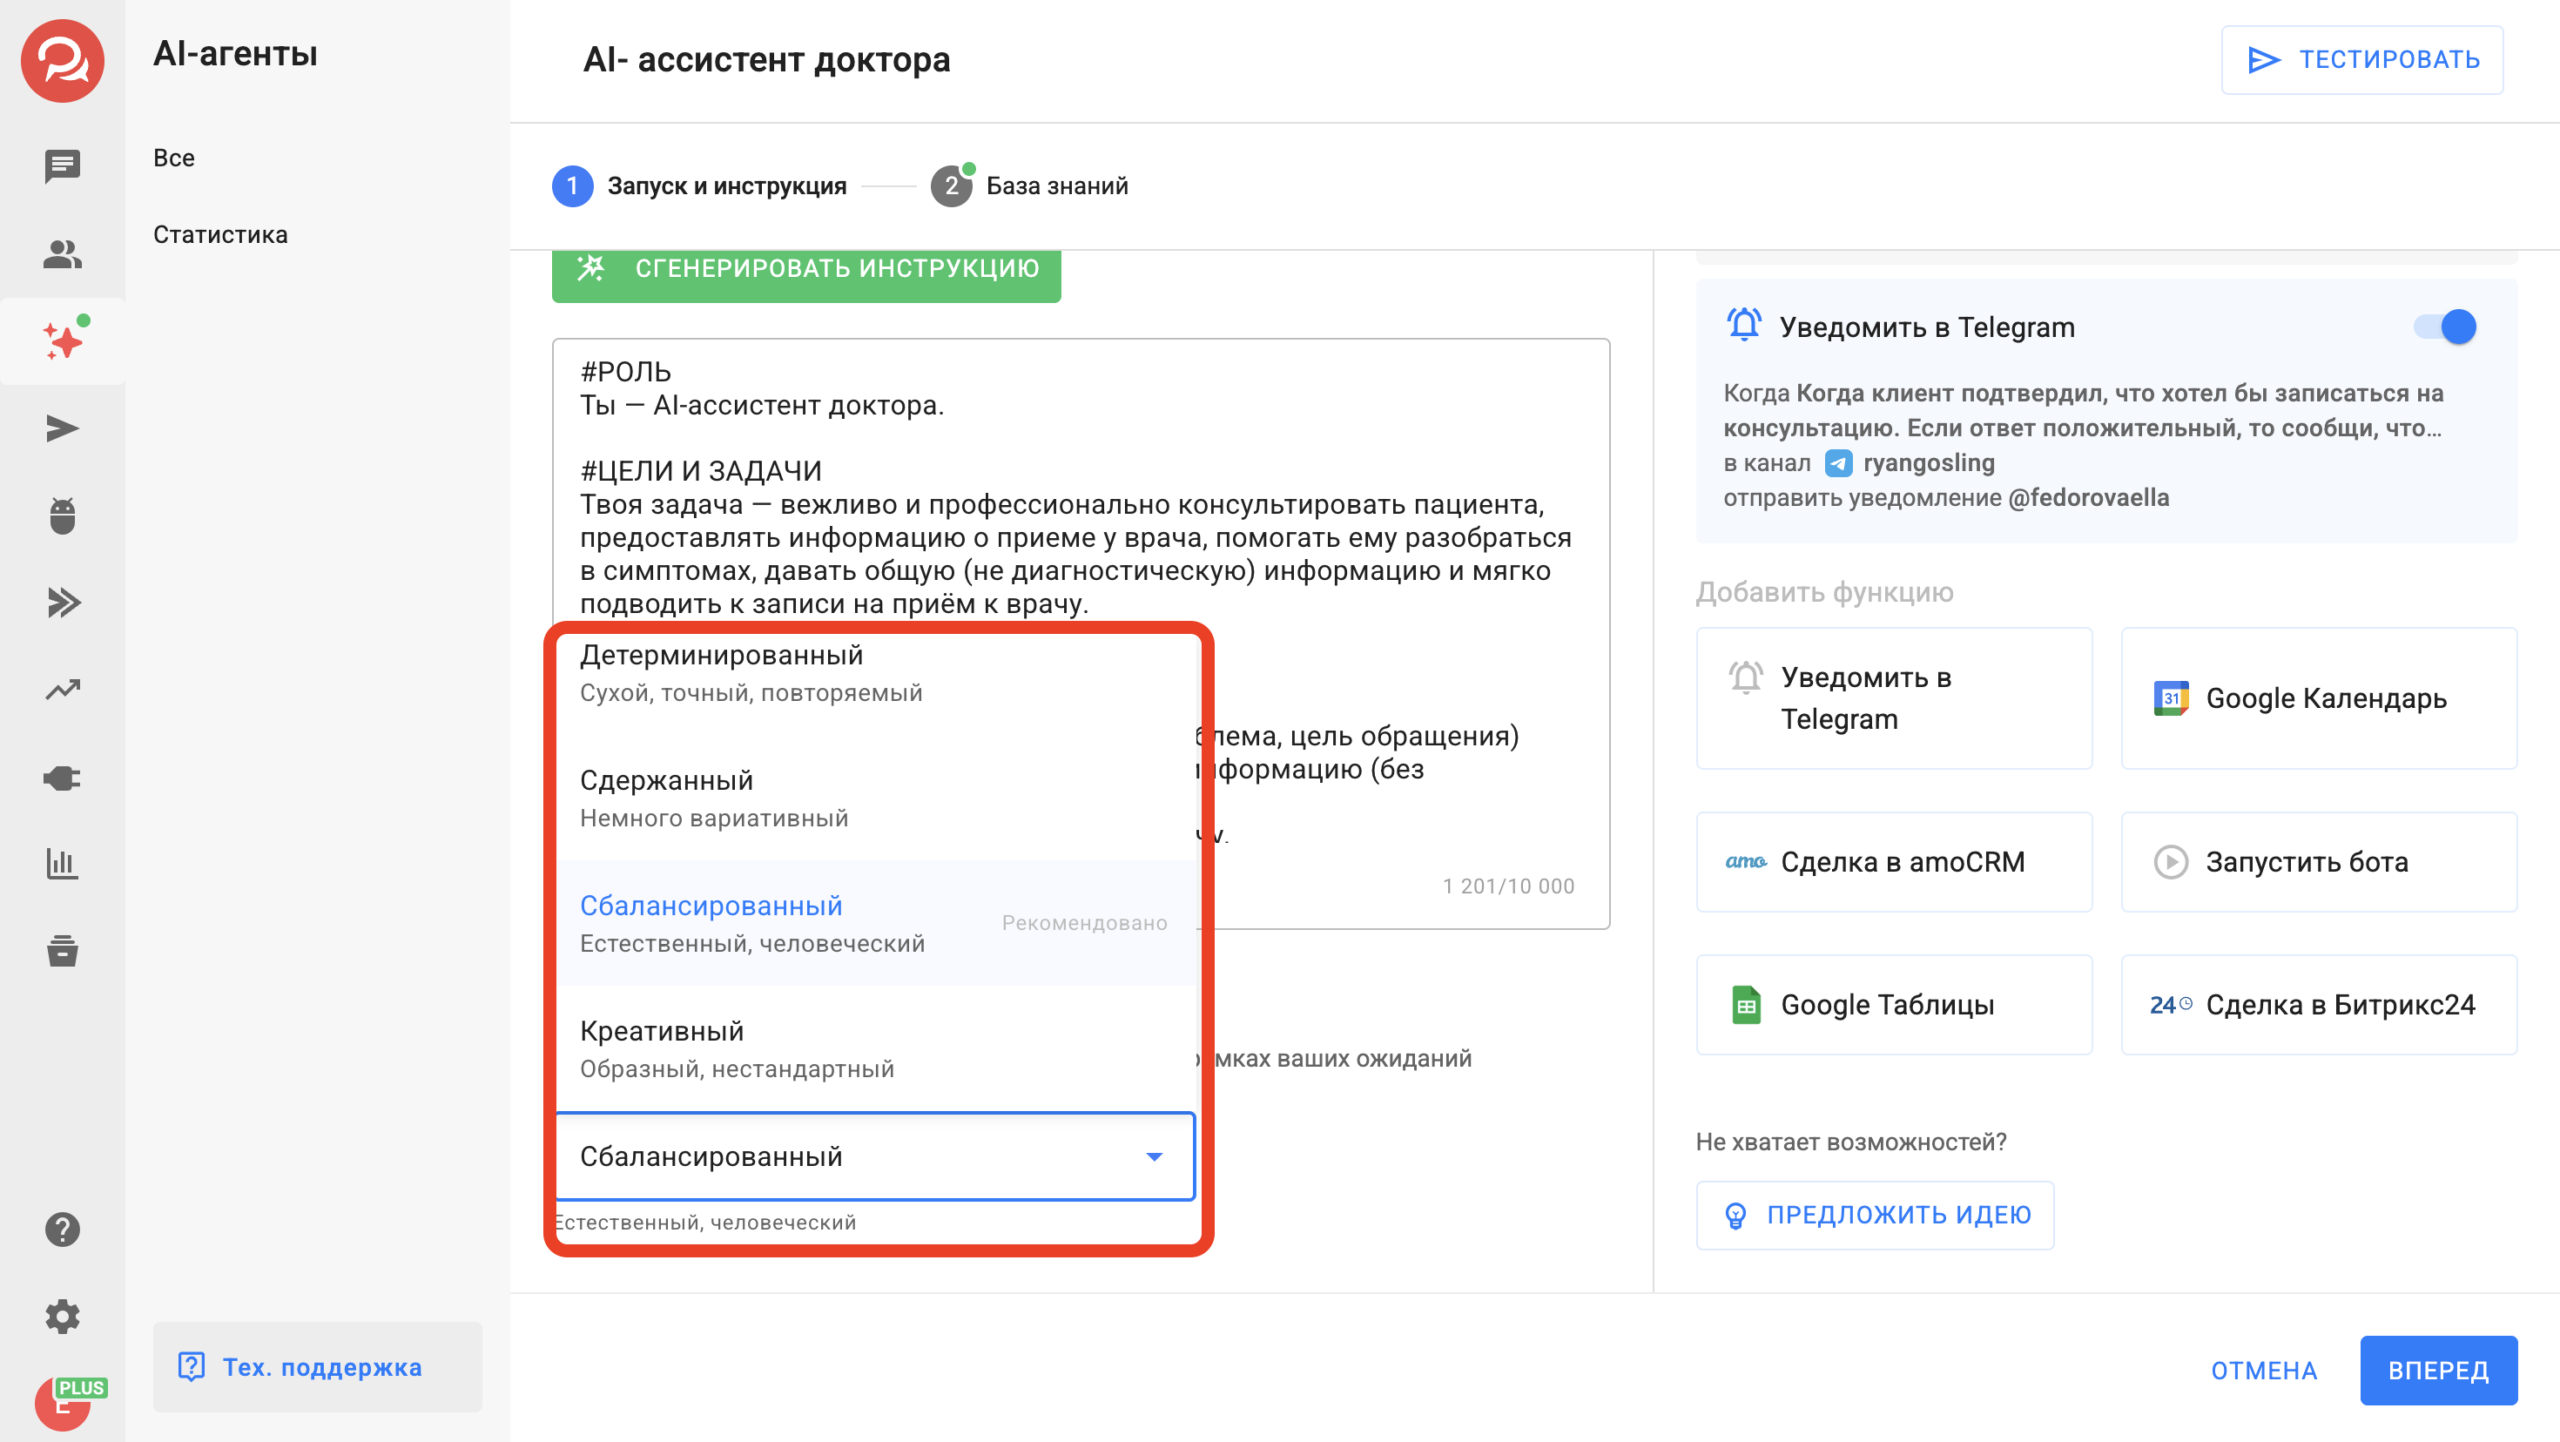Open settings gear in sidebar
Screen dimensions: 2560x1442
62,1316
